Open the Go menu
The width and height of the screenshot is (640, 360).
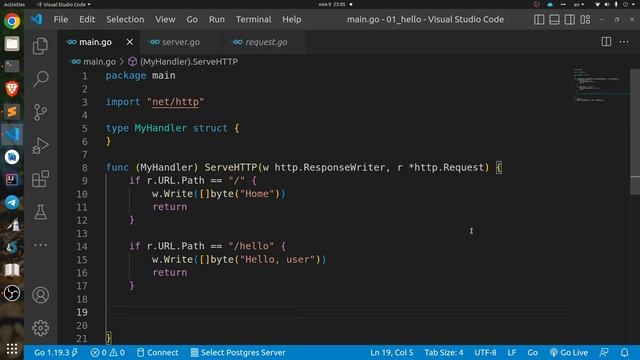pyautogui.click(x=192, y=19)
